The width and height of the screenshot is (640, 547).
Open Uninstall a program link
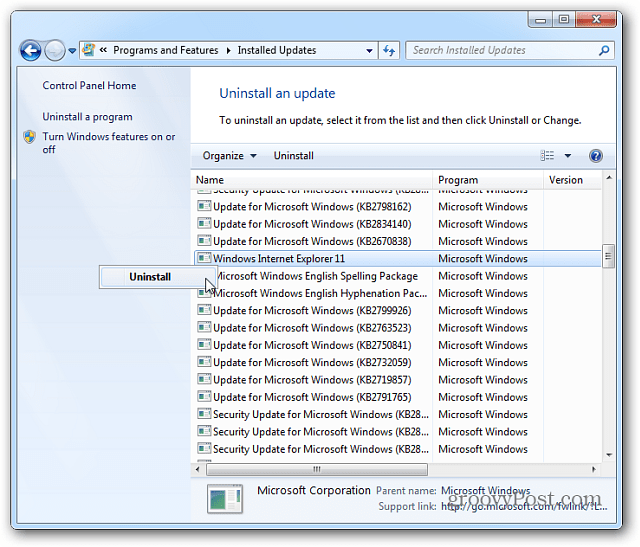87,117
